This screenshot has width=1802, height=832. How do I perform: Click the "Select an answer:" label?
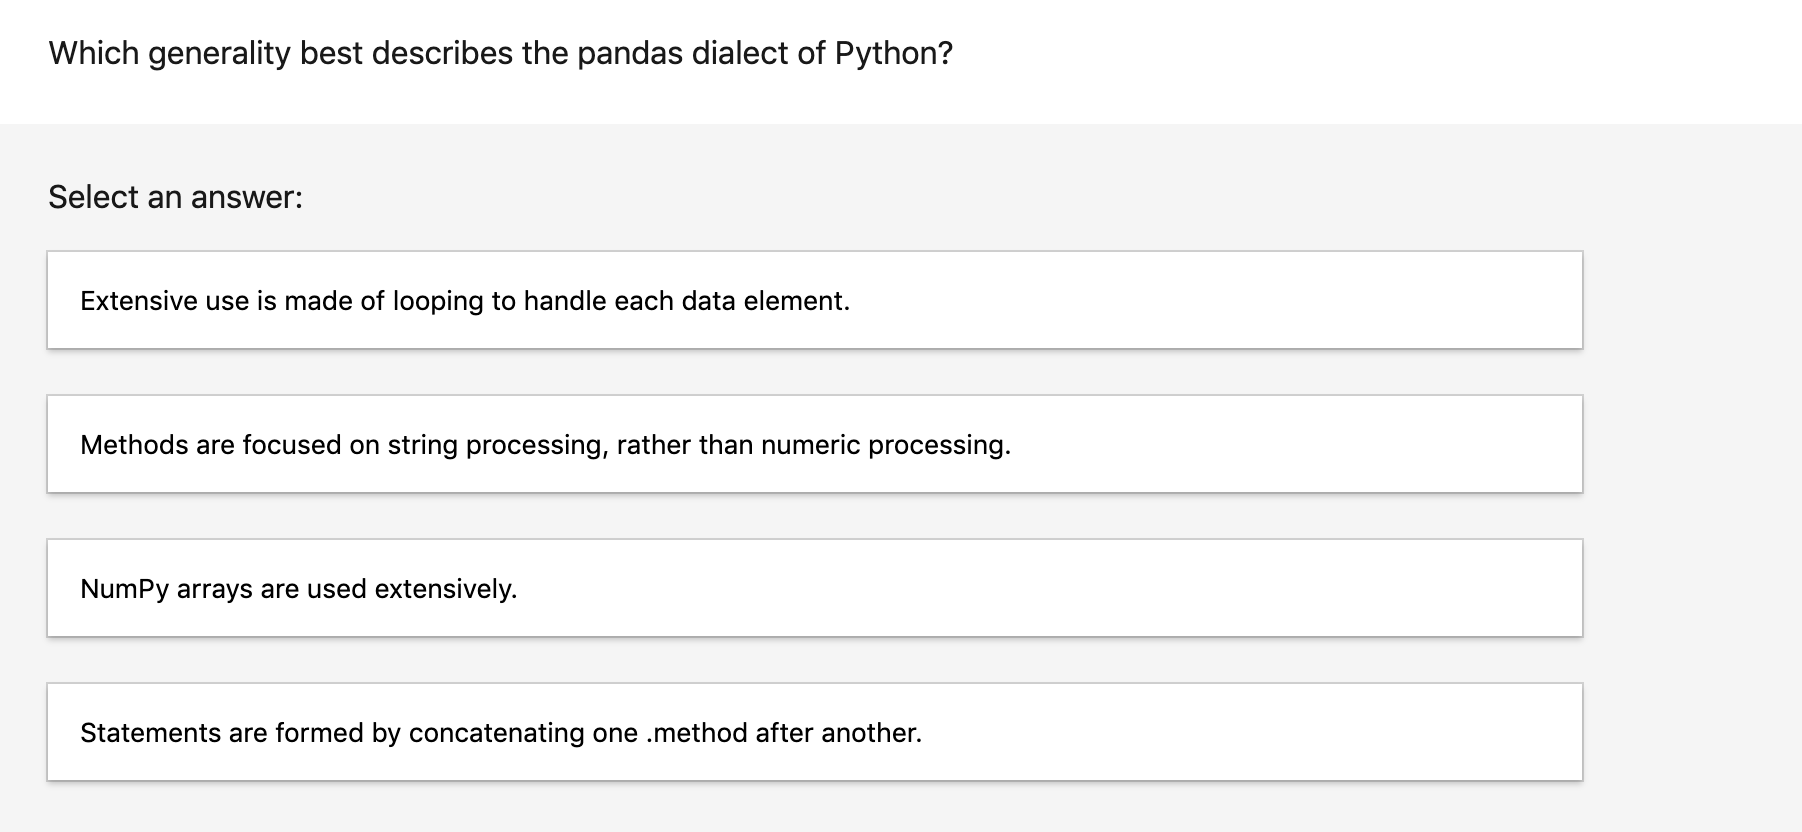point(175,197)
